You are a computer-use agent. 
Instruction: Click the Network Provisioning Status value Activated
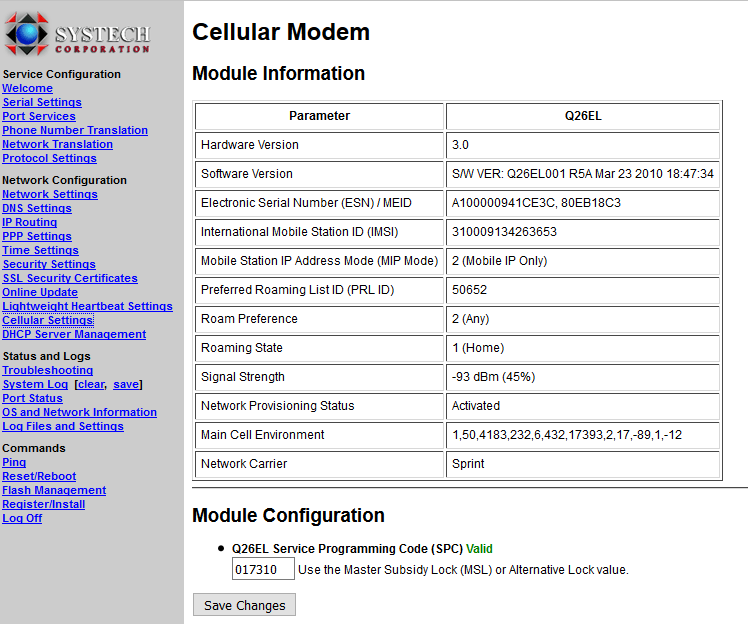pyautogui.click(x=476, y=406)
